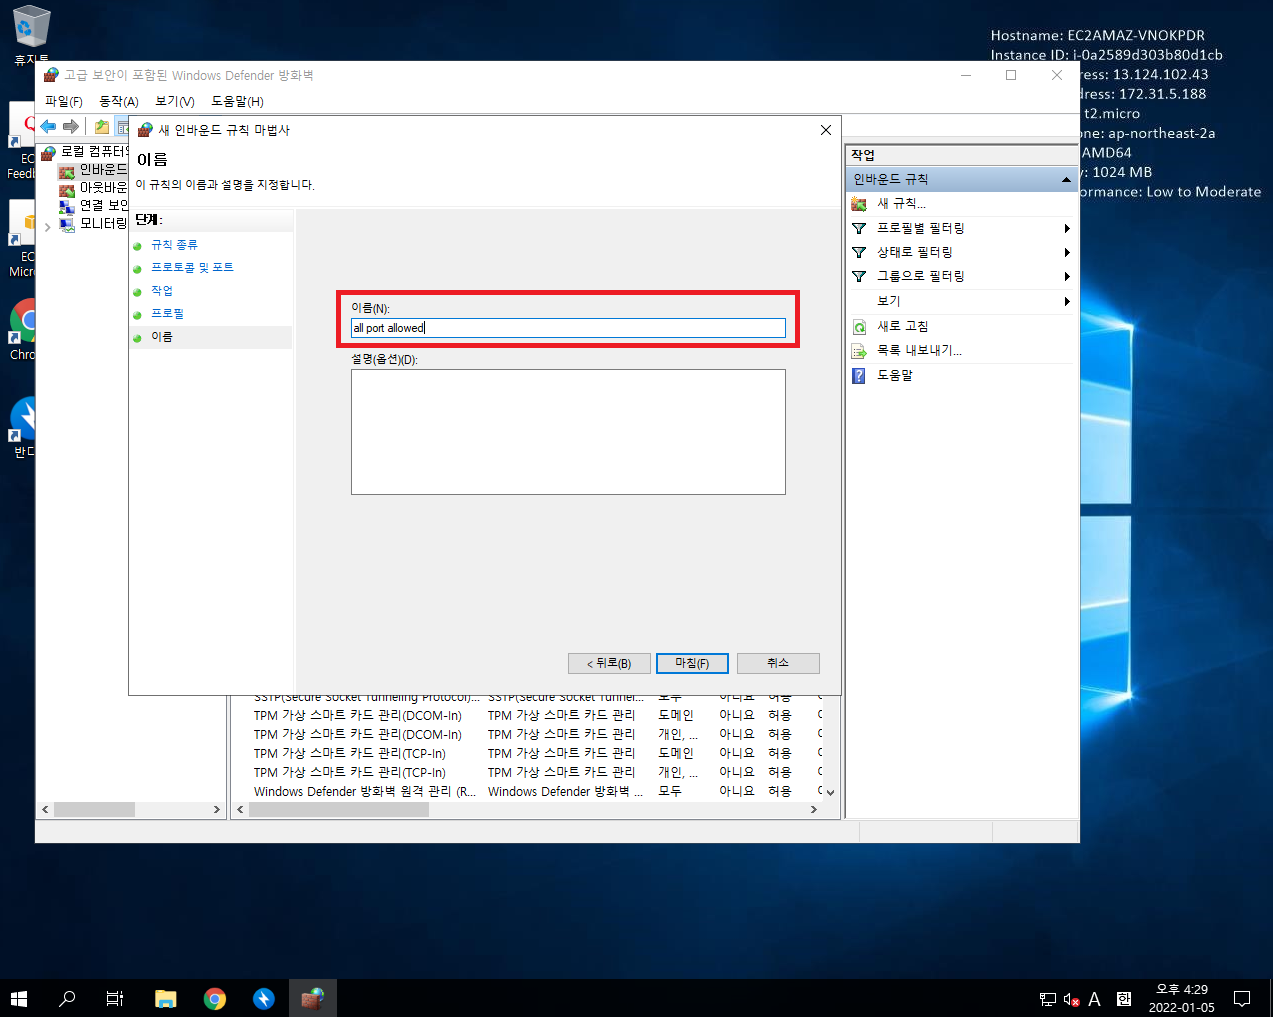Click the 설명(옵션) description text area
Viewport: 1273px width, 1017px height.
click(568, 432)
